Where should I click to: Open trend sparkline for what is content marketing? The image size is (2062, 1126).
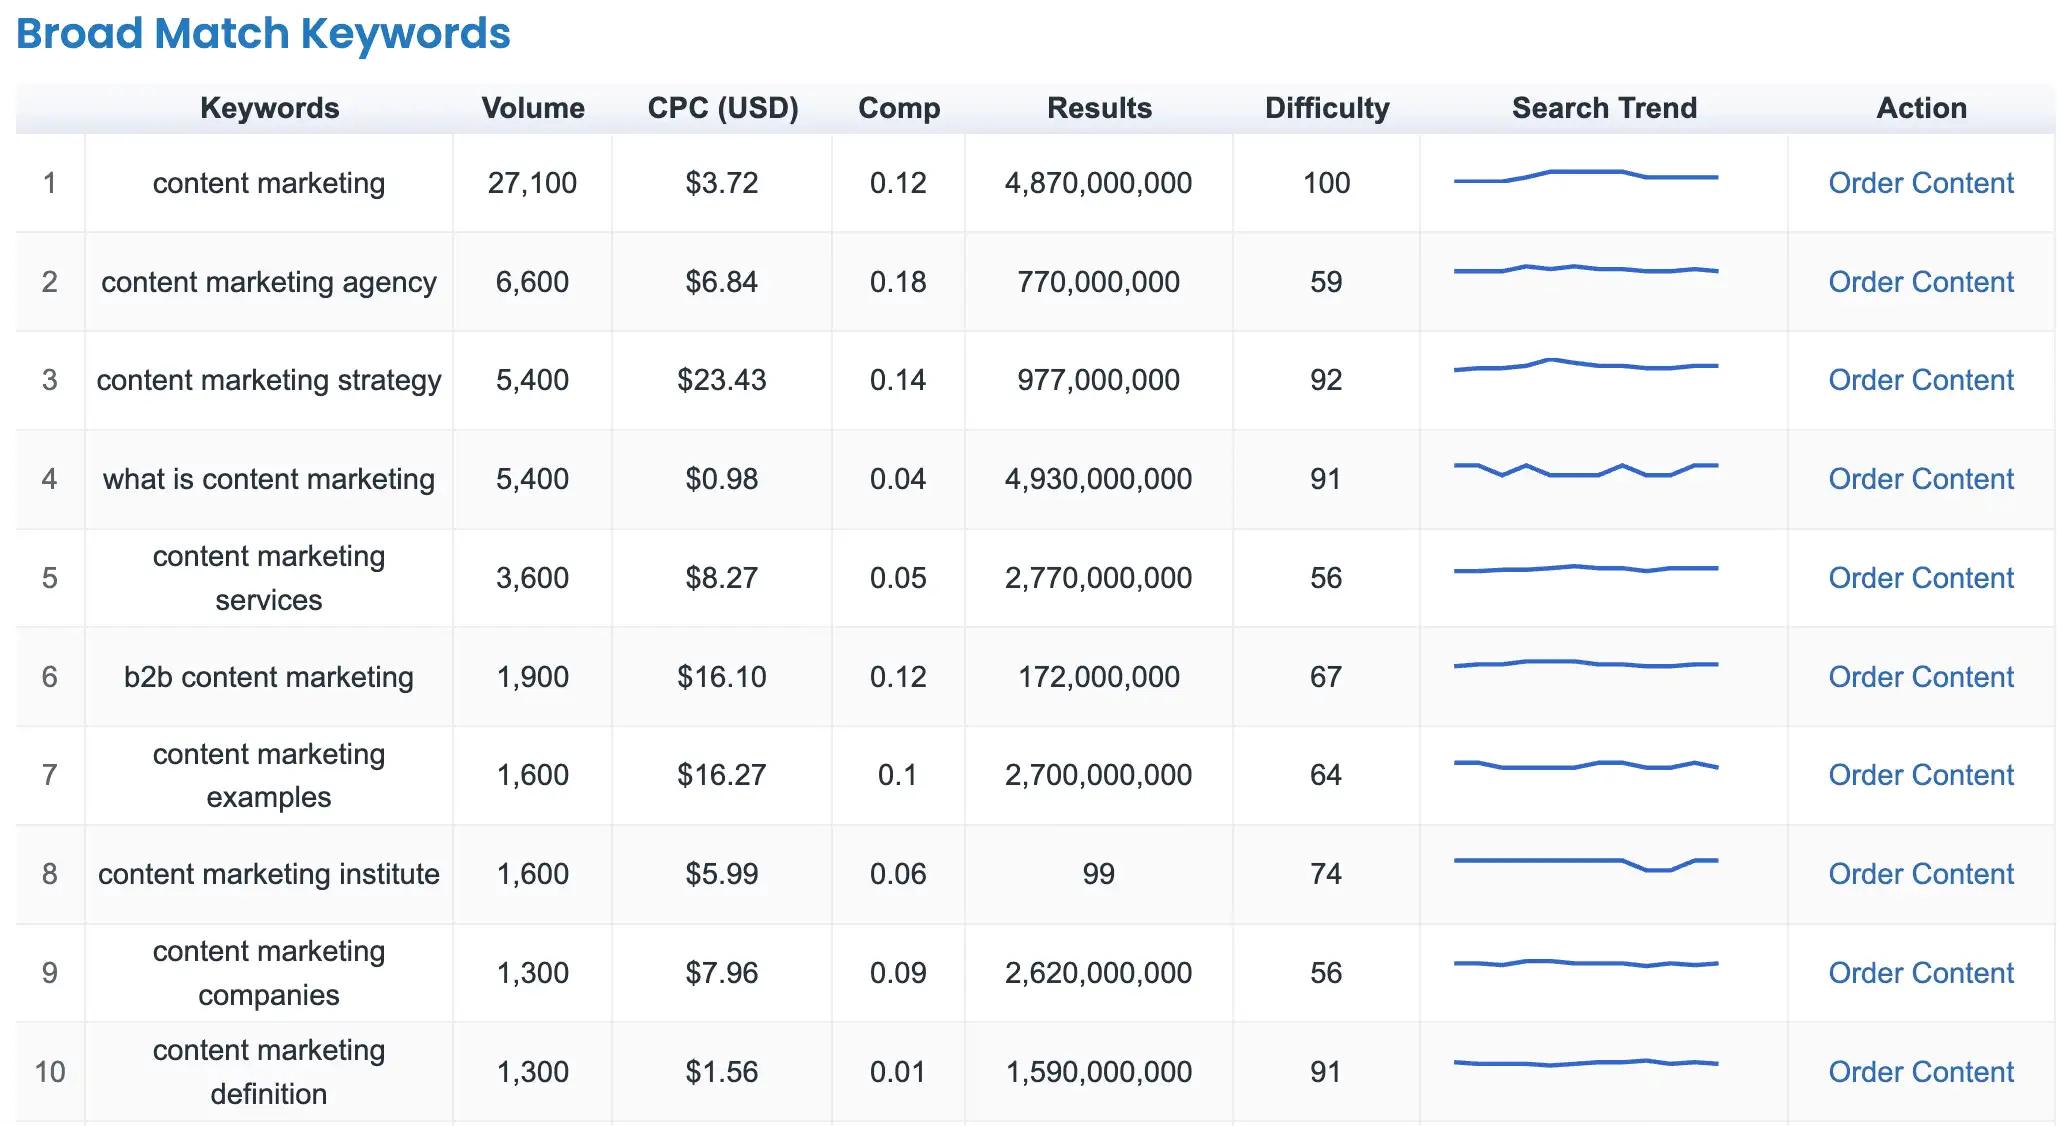[1586, 470]
